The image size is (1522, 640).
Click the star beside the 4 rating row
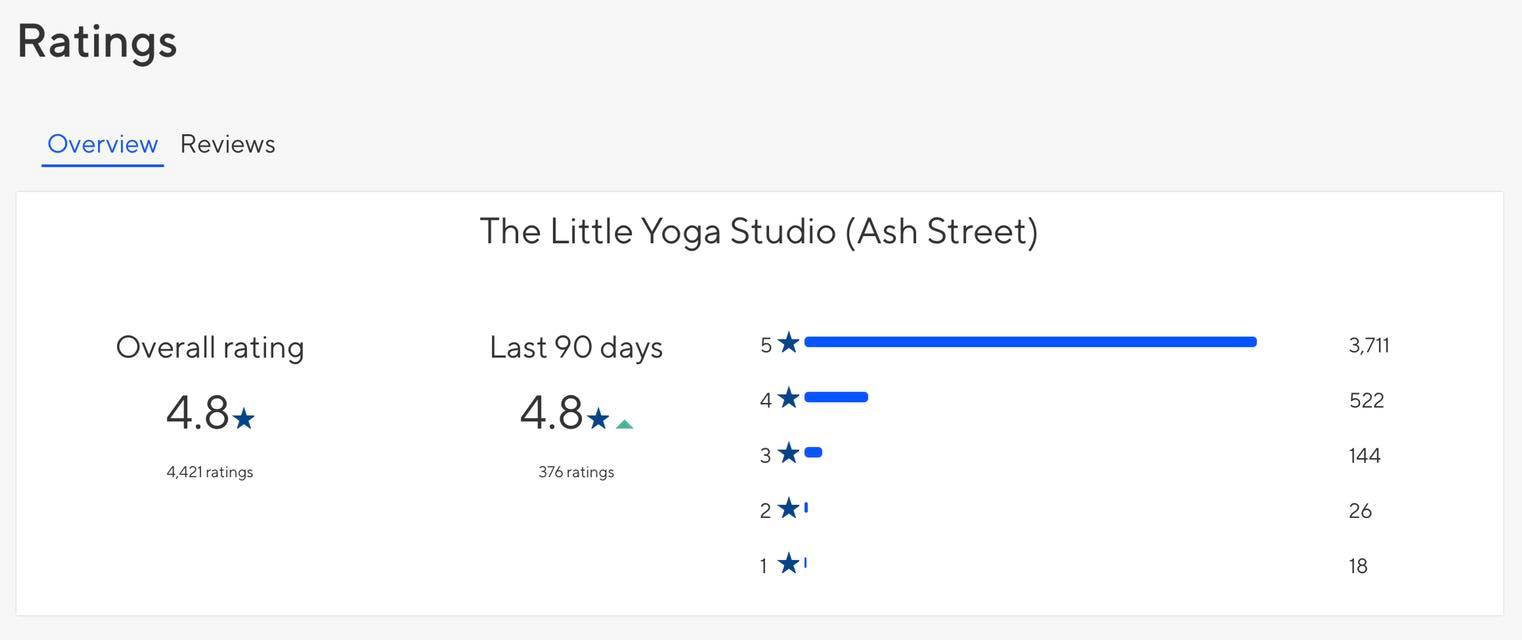(789, 398)
